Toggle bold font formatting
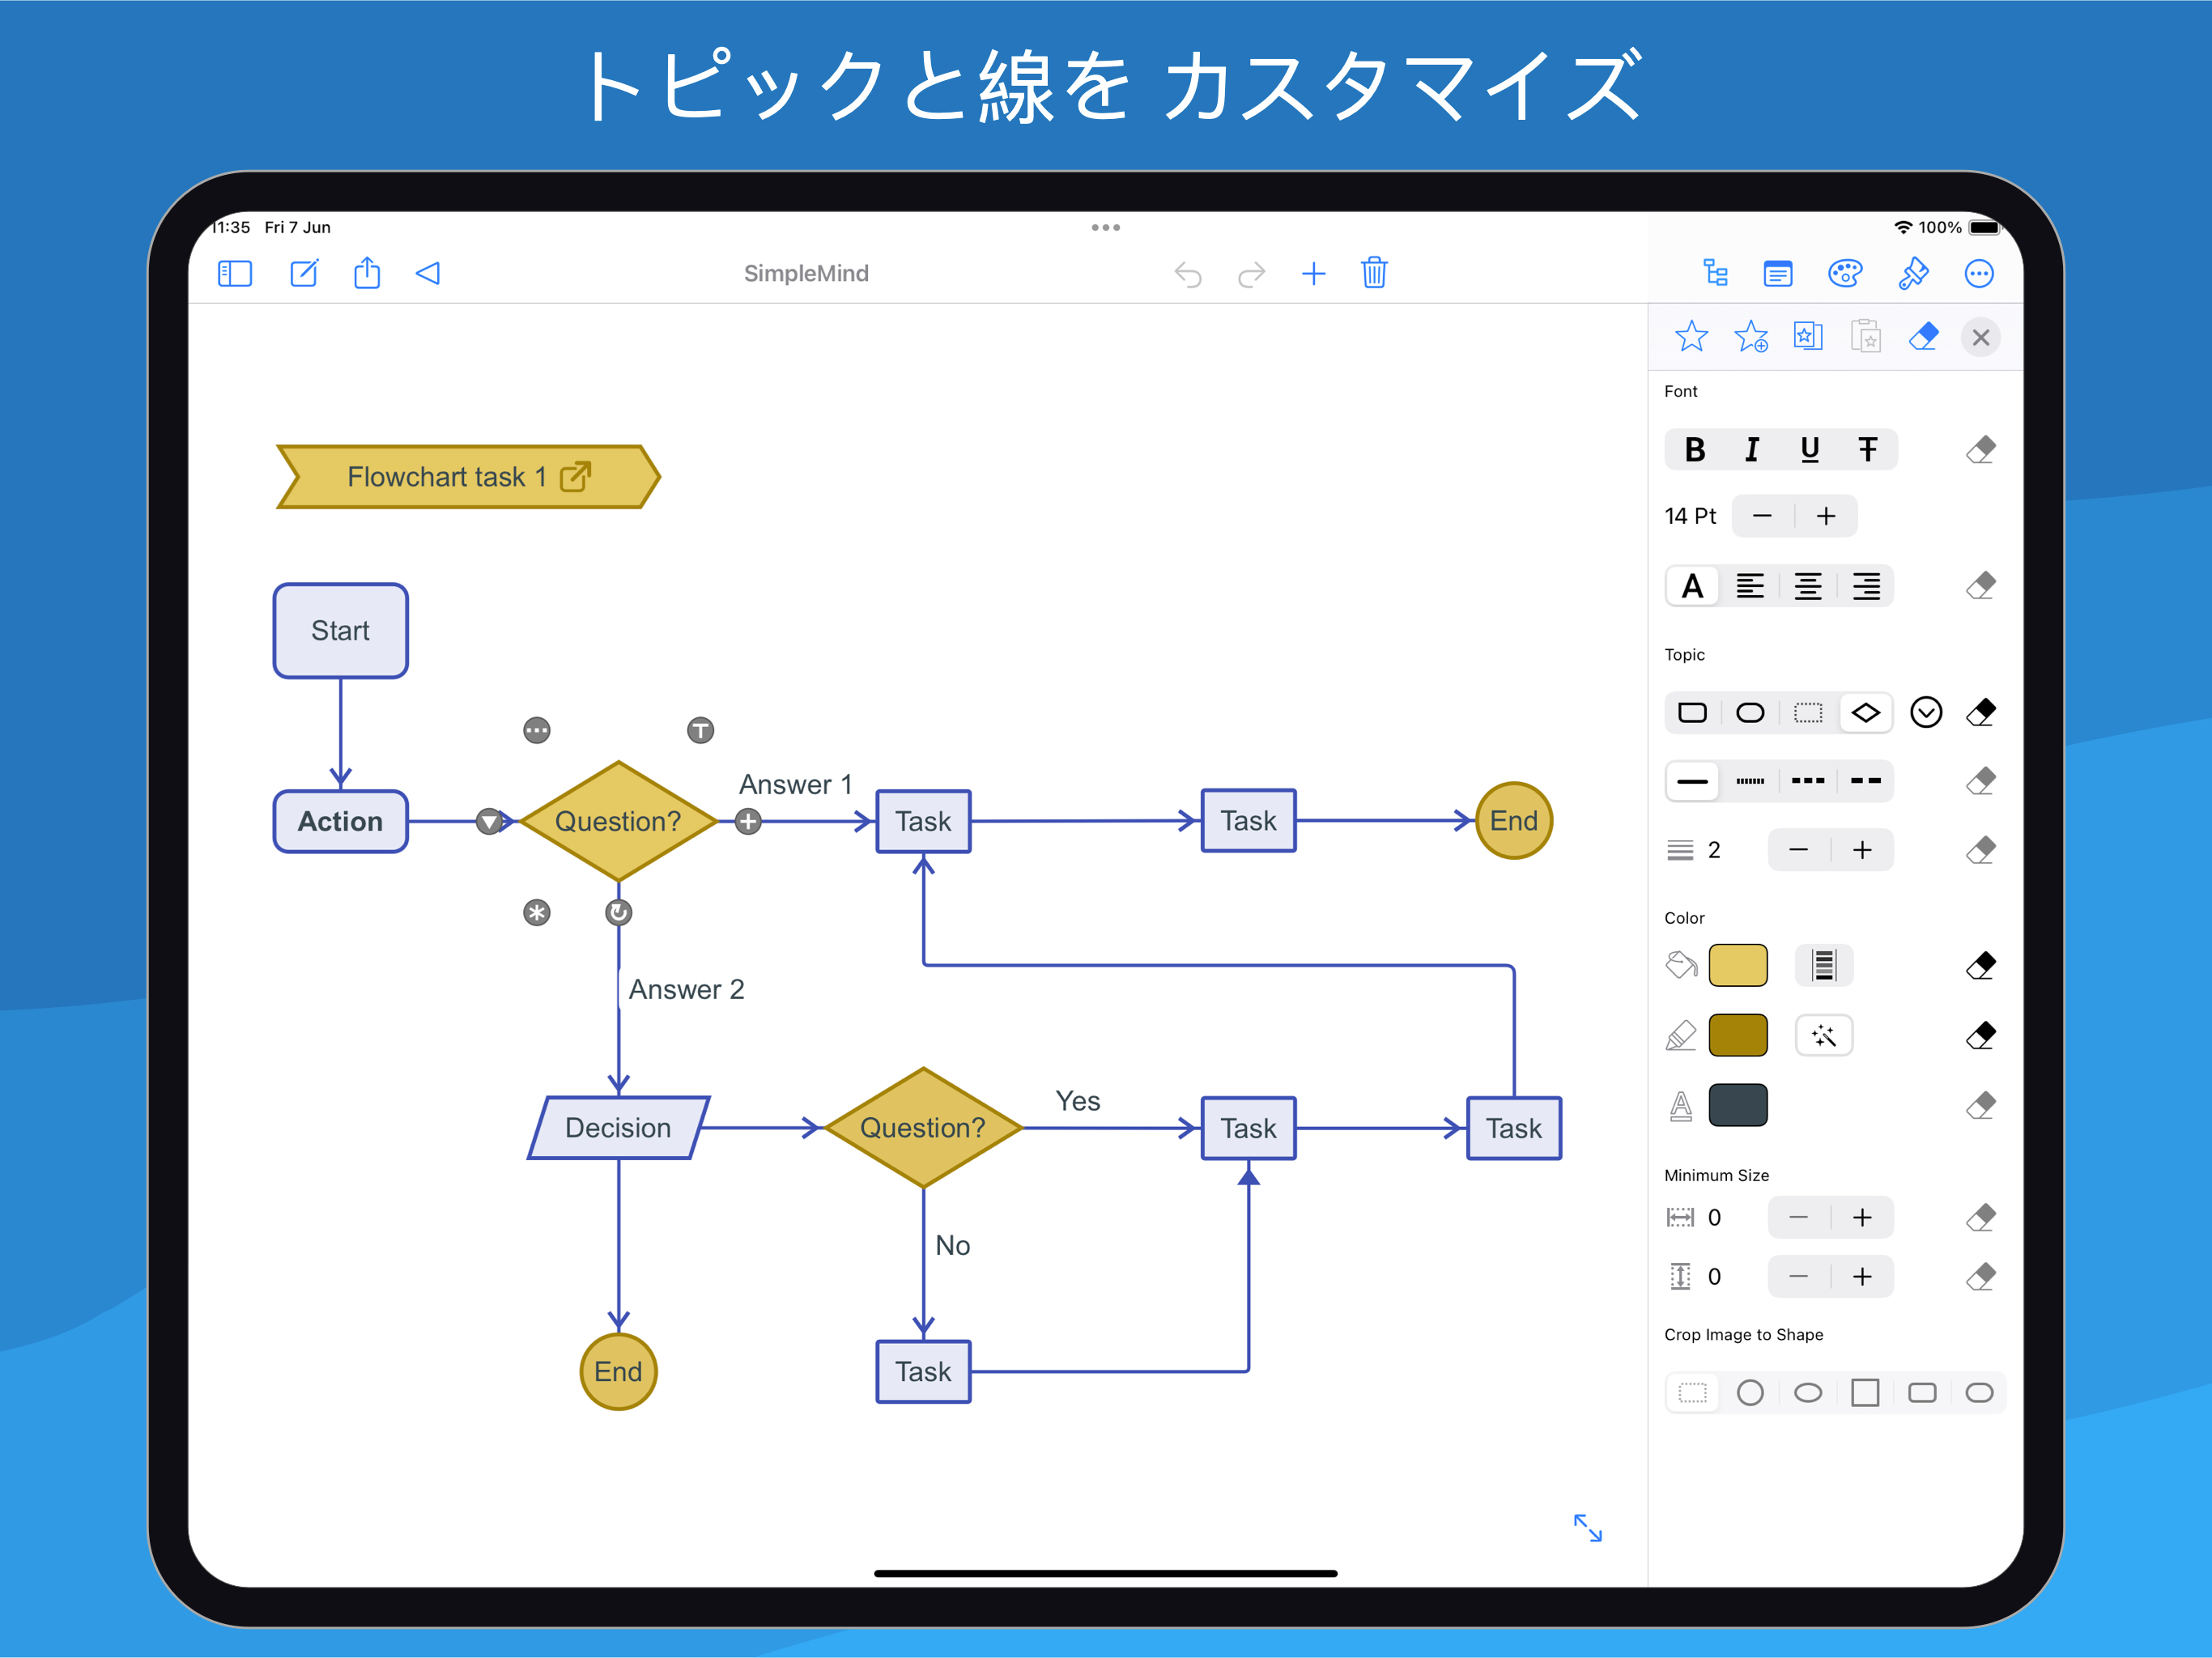This screenshot has width=2212, height=1658. (1694, 450)
